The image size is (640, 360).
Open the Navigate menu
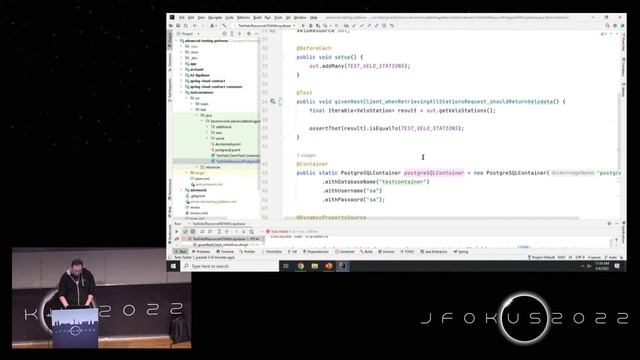[x=215, y=18]
